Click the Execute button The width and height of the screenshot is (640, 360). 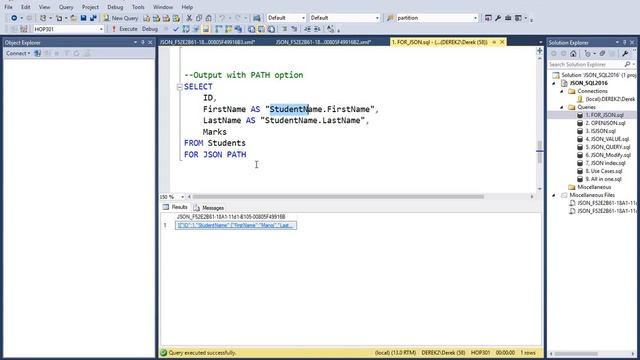tap(125, 29)
